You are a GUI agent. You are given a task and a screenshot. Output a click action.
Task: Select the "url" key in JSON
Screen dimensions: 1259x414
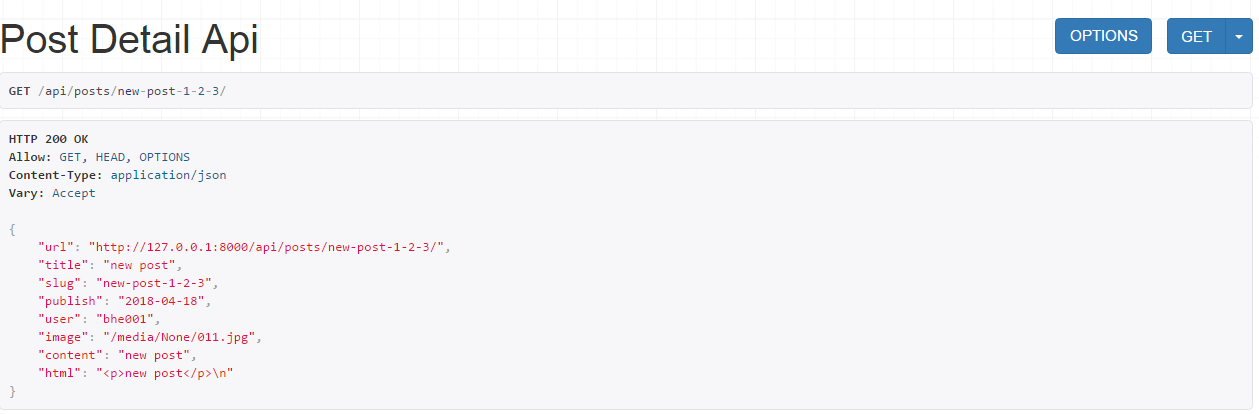click(56, 247)
